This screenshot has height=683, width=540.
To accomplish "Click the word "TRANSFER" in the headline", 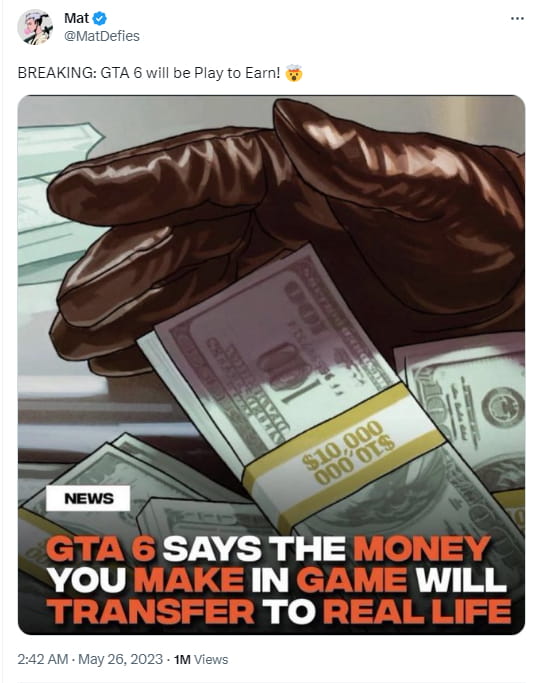I will tap(151, 612).
